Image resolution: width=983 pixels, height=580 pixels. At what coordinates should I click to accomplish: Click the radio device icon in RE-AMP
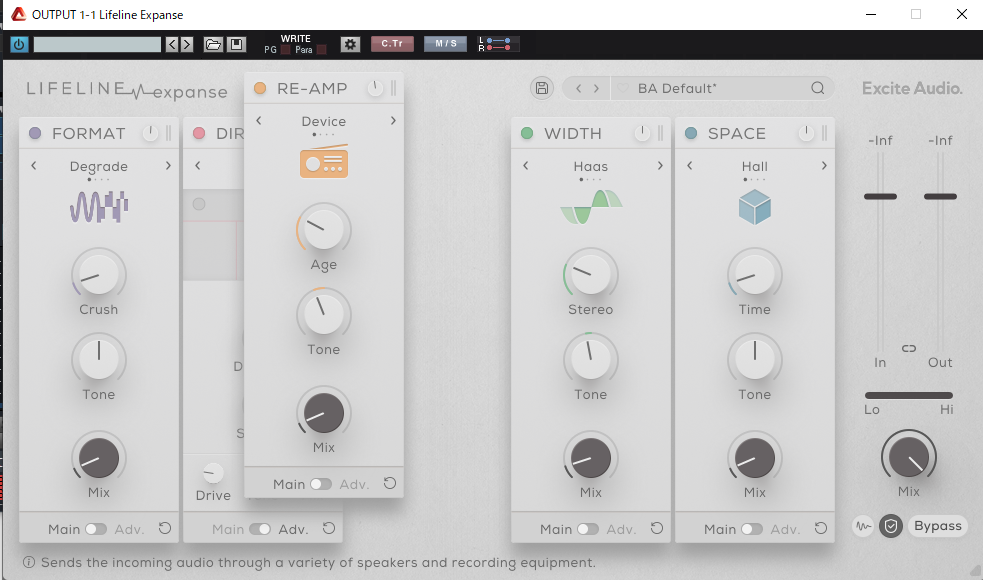[x=323, y=162]
